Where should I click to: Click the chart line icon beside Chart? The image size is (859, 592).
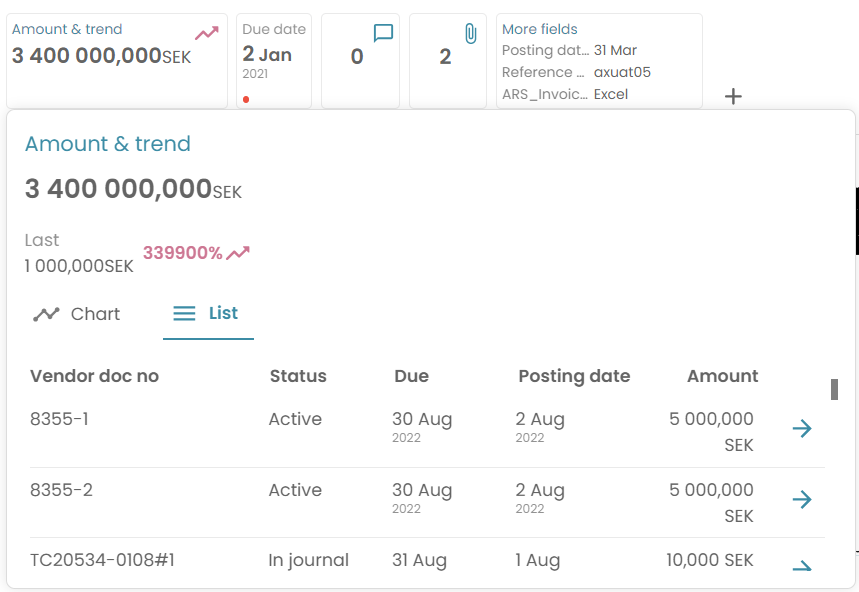(46, 314)
